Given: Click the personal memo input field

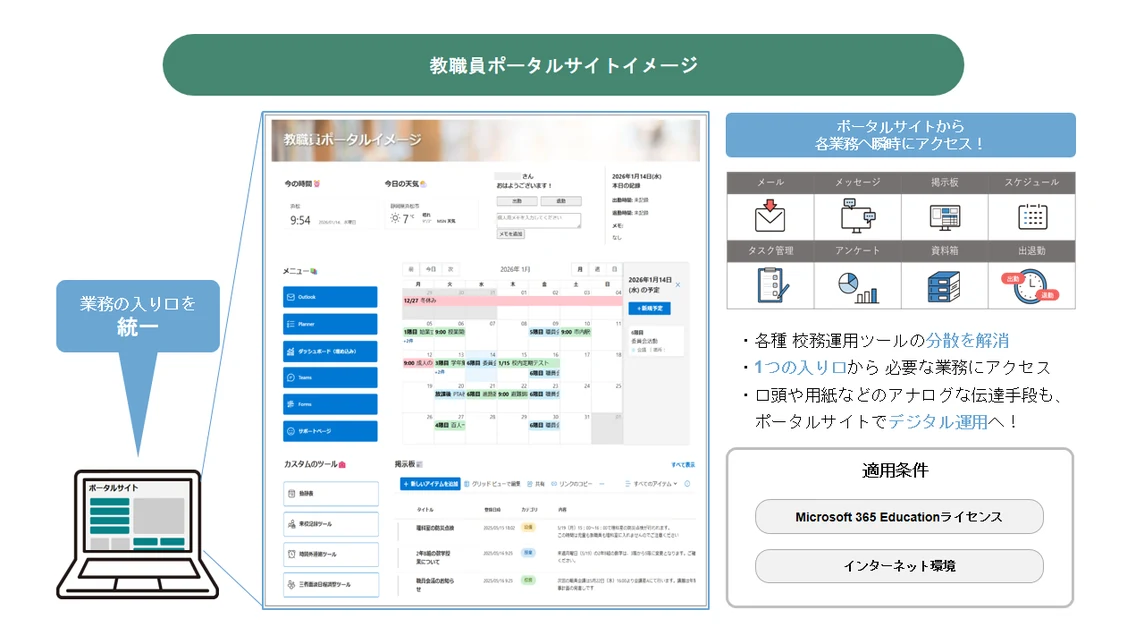Looking at the screenshot, I should pyautogui.click(x=538, y=220).
